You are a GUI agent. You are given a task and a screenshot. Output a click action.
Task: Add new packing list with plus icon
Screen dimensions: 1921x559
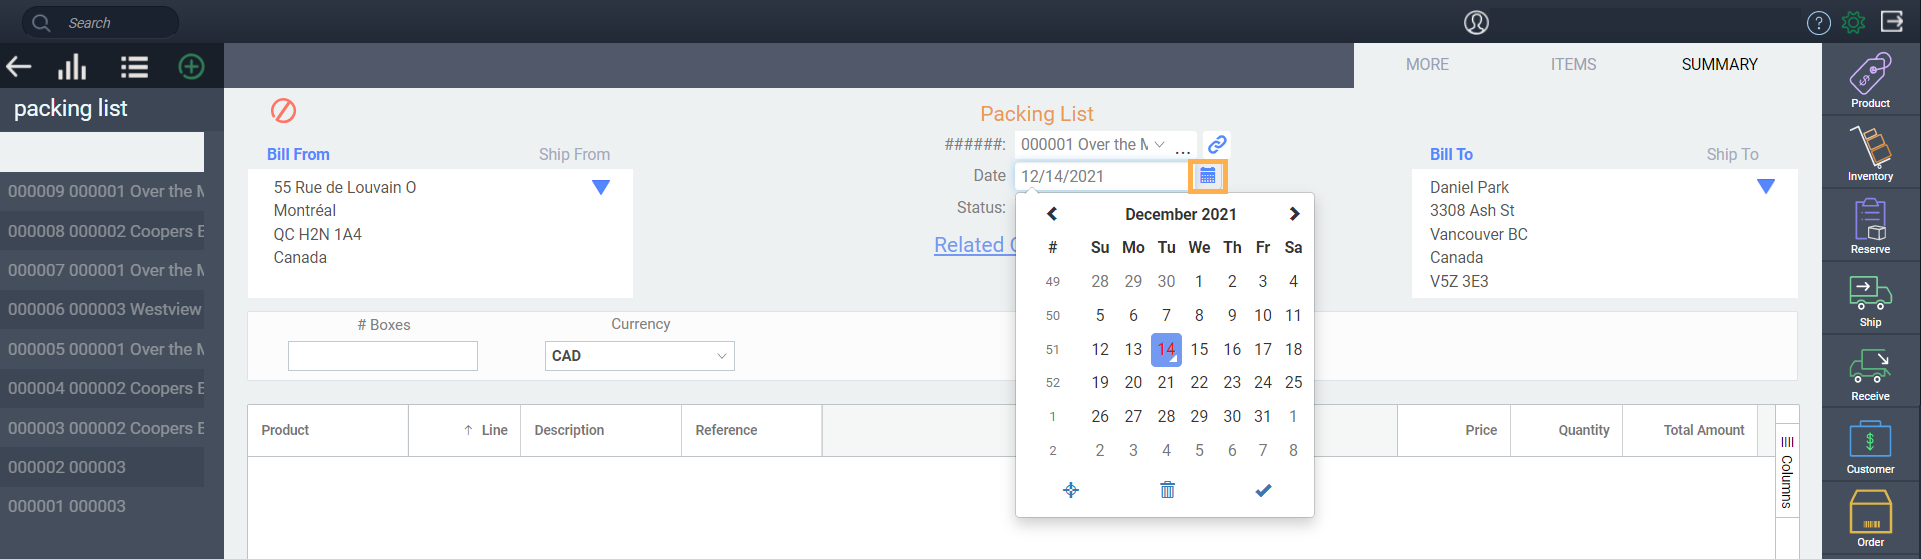click(191, 67)
